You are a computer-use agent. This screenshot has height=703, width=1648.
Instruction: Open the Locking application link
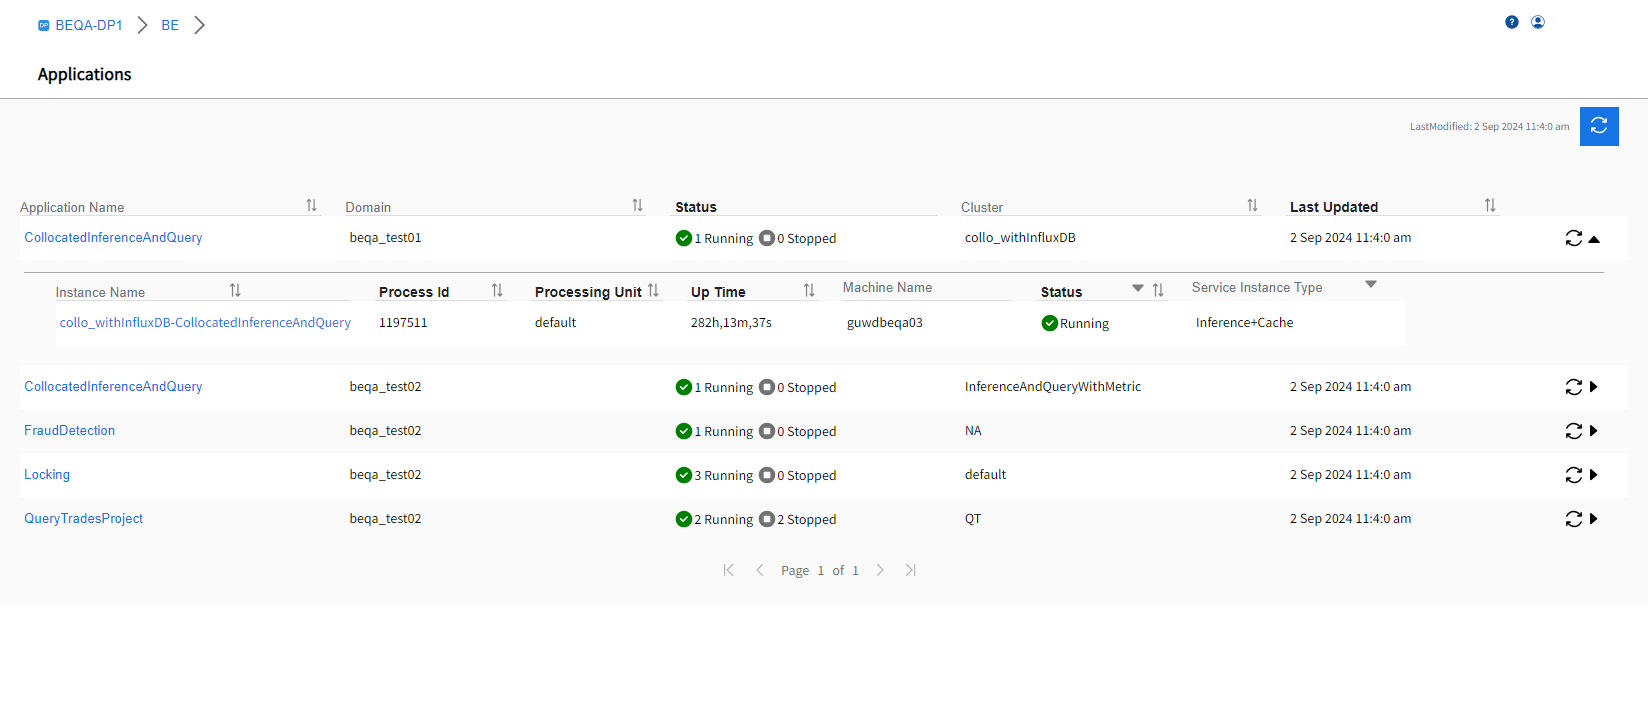coord(47,475)
